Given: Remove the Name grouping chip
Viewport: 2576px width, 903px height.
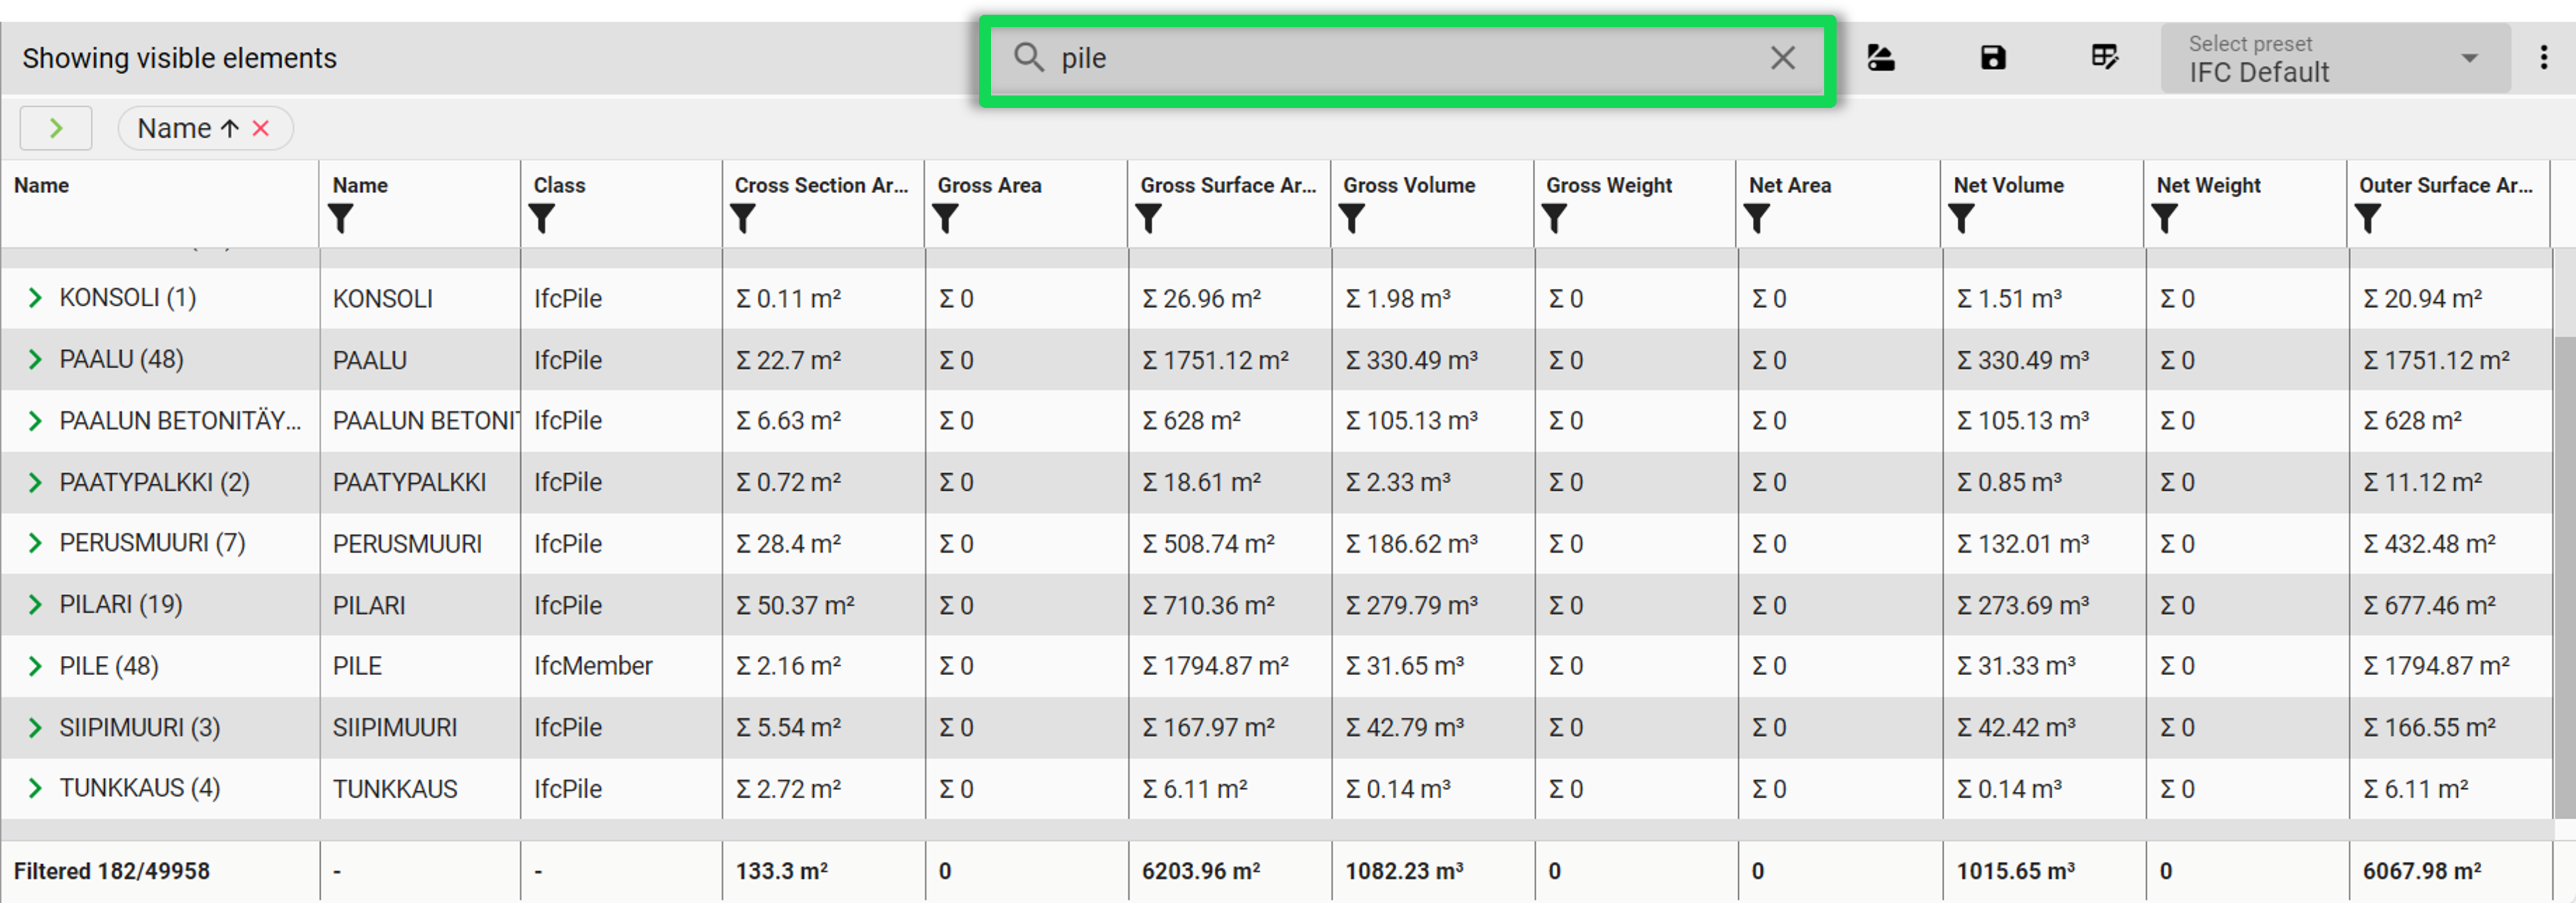Looking at the screenshot, I should [x=261, y=128].
